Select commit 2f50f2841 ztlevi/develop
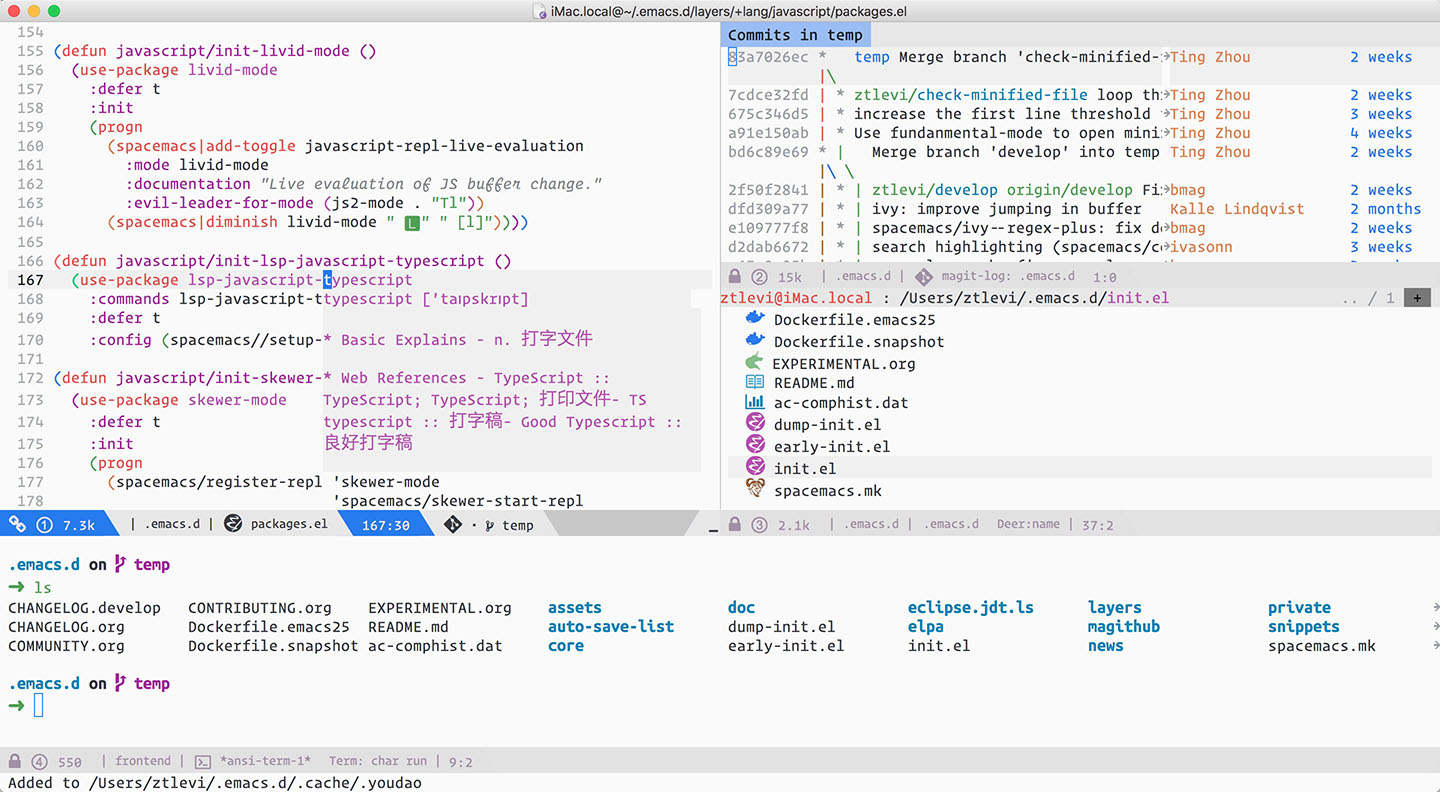The width and height of the screenshot is (1440, 792). tap(1075, 190)
